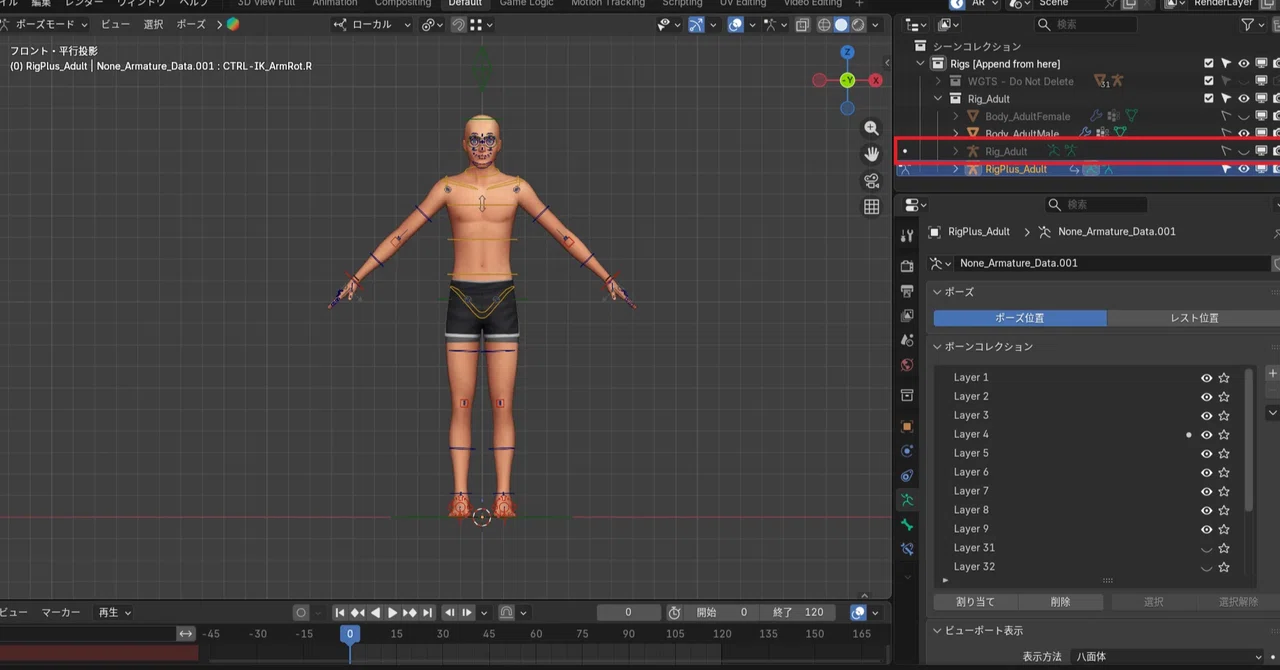Play the animation in reverse
Screen dimensions: 1280x670
[375, 613]
